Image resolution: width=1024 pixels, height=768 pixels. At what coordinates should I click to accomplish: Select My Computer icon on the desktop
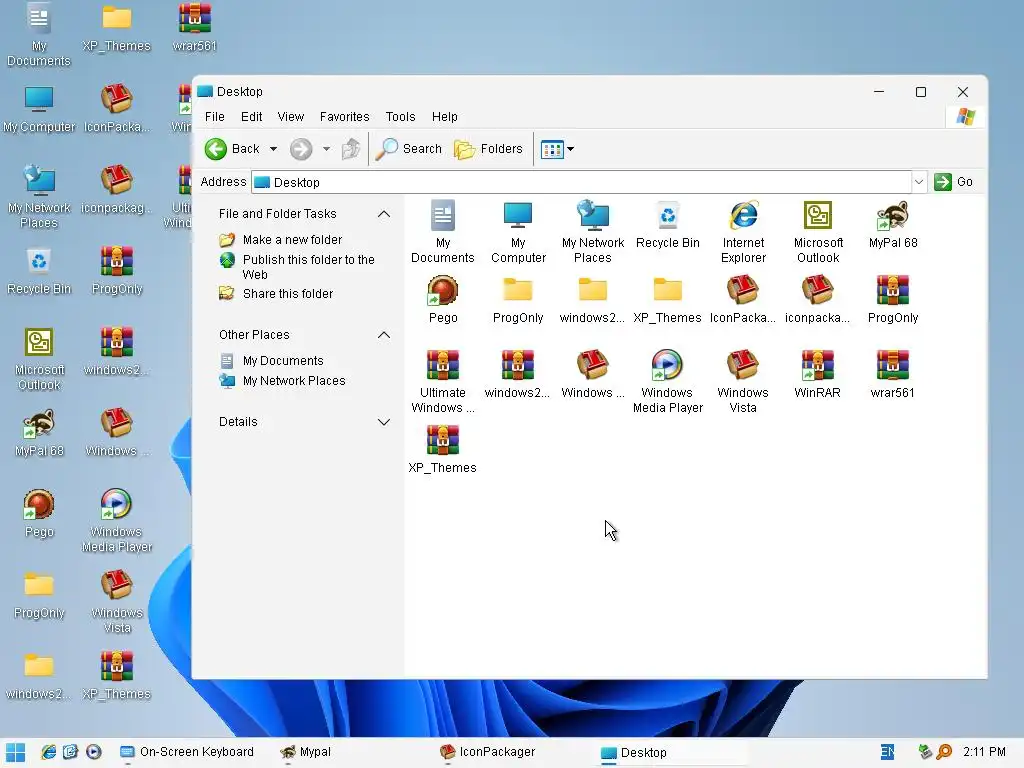click(x=39, y=109)
